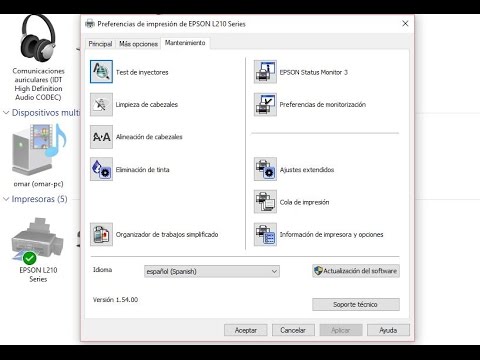Click the Idioma label
The height and width of the screenshot is (360, 480).
point(102,270)
